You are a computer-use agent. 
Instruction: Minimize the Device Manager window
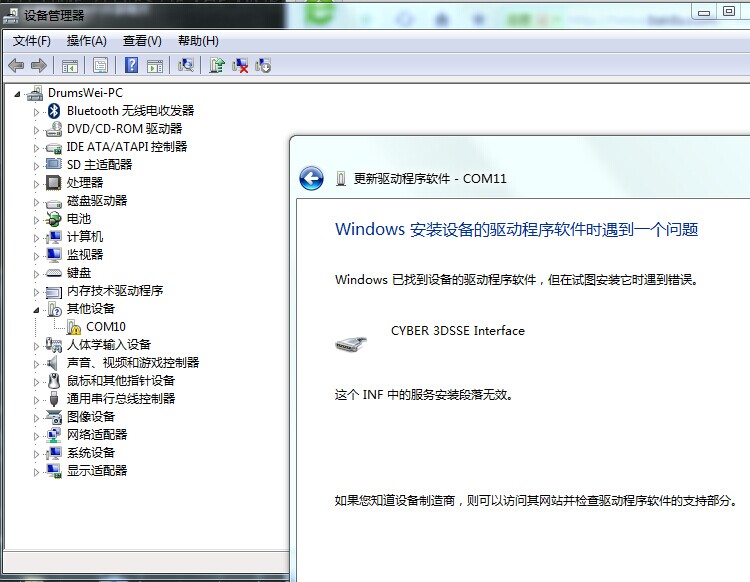click(704, 11)
